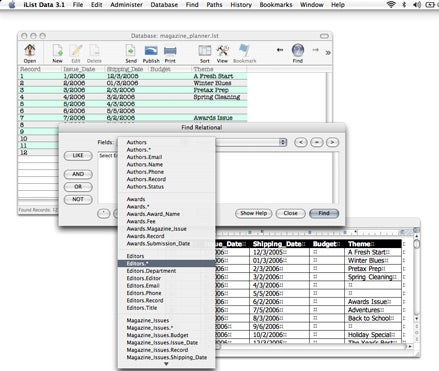Click the Holiday Special cell in lower table
439x371 pixels.
coord(374,335)
